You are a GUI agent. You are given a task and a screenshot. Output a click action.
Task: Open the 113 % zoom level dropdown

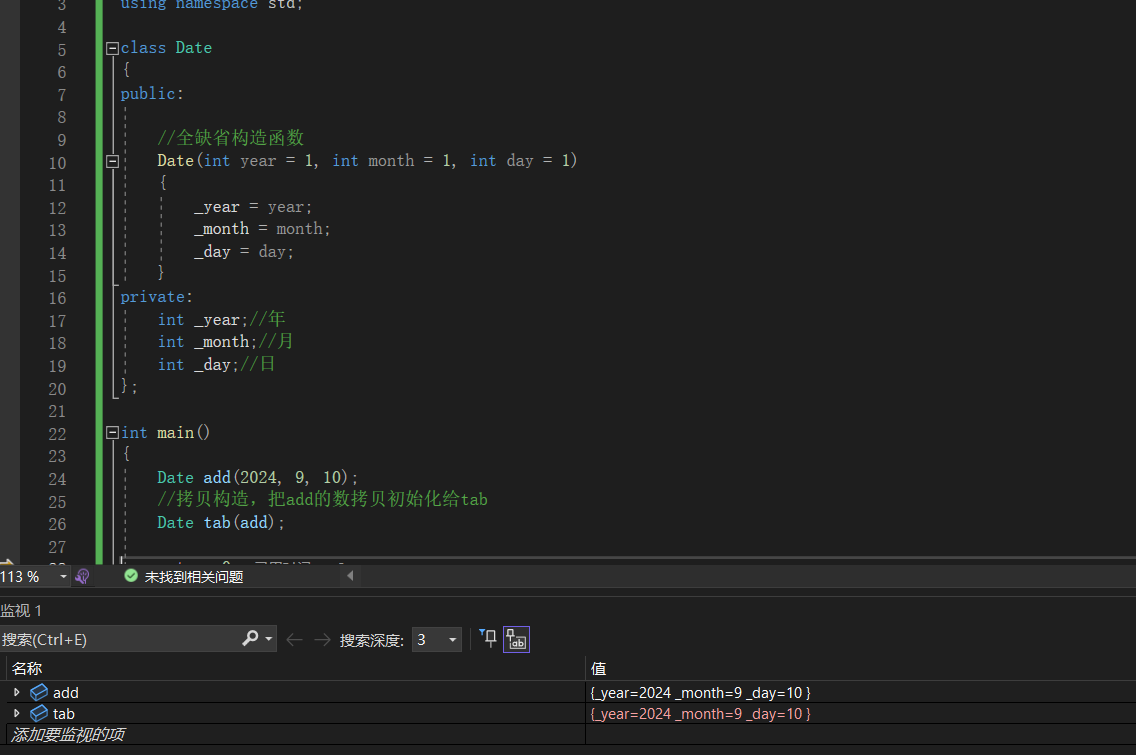[x=63, y=577]
